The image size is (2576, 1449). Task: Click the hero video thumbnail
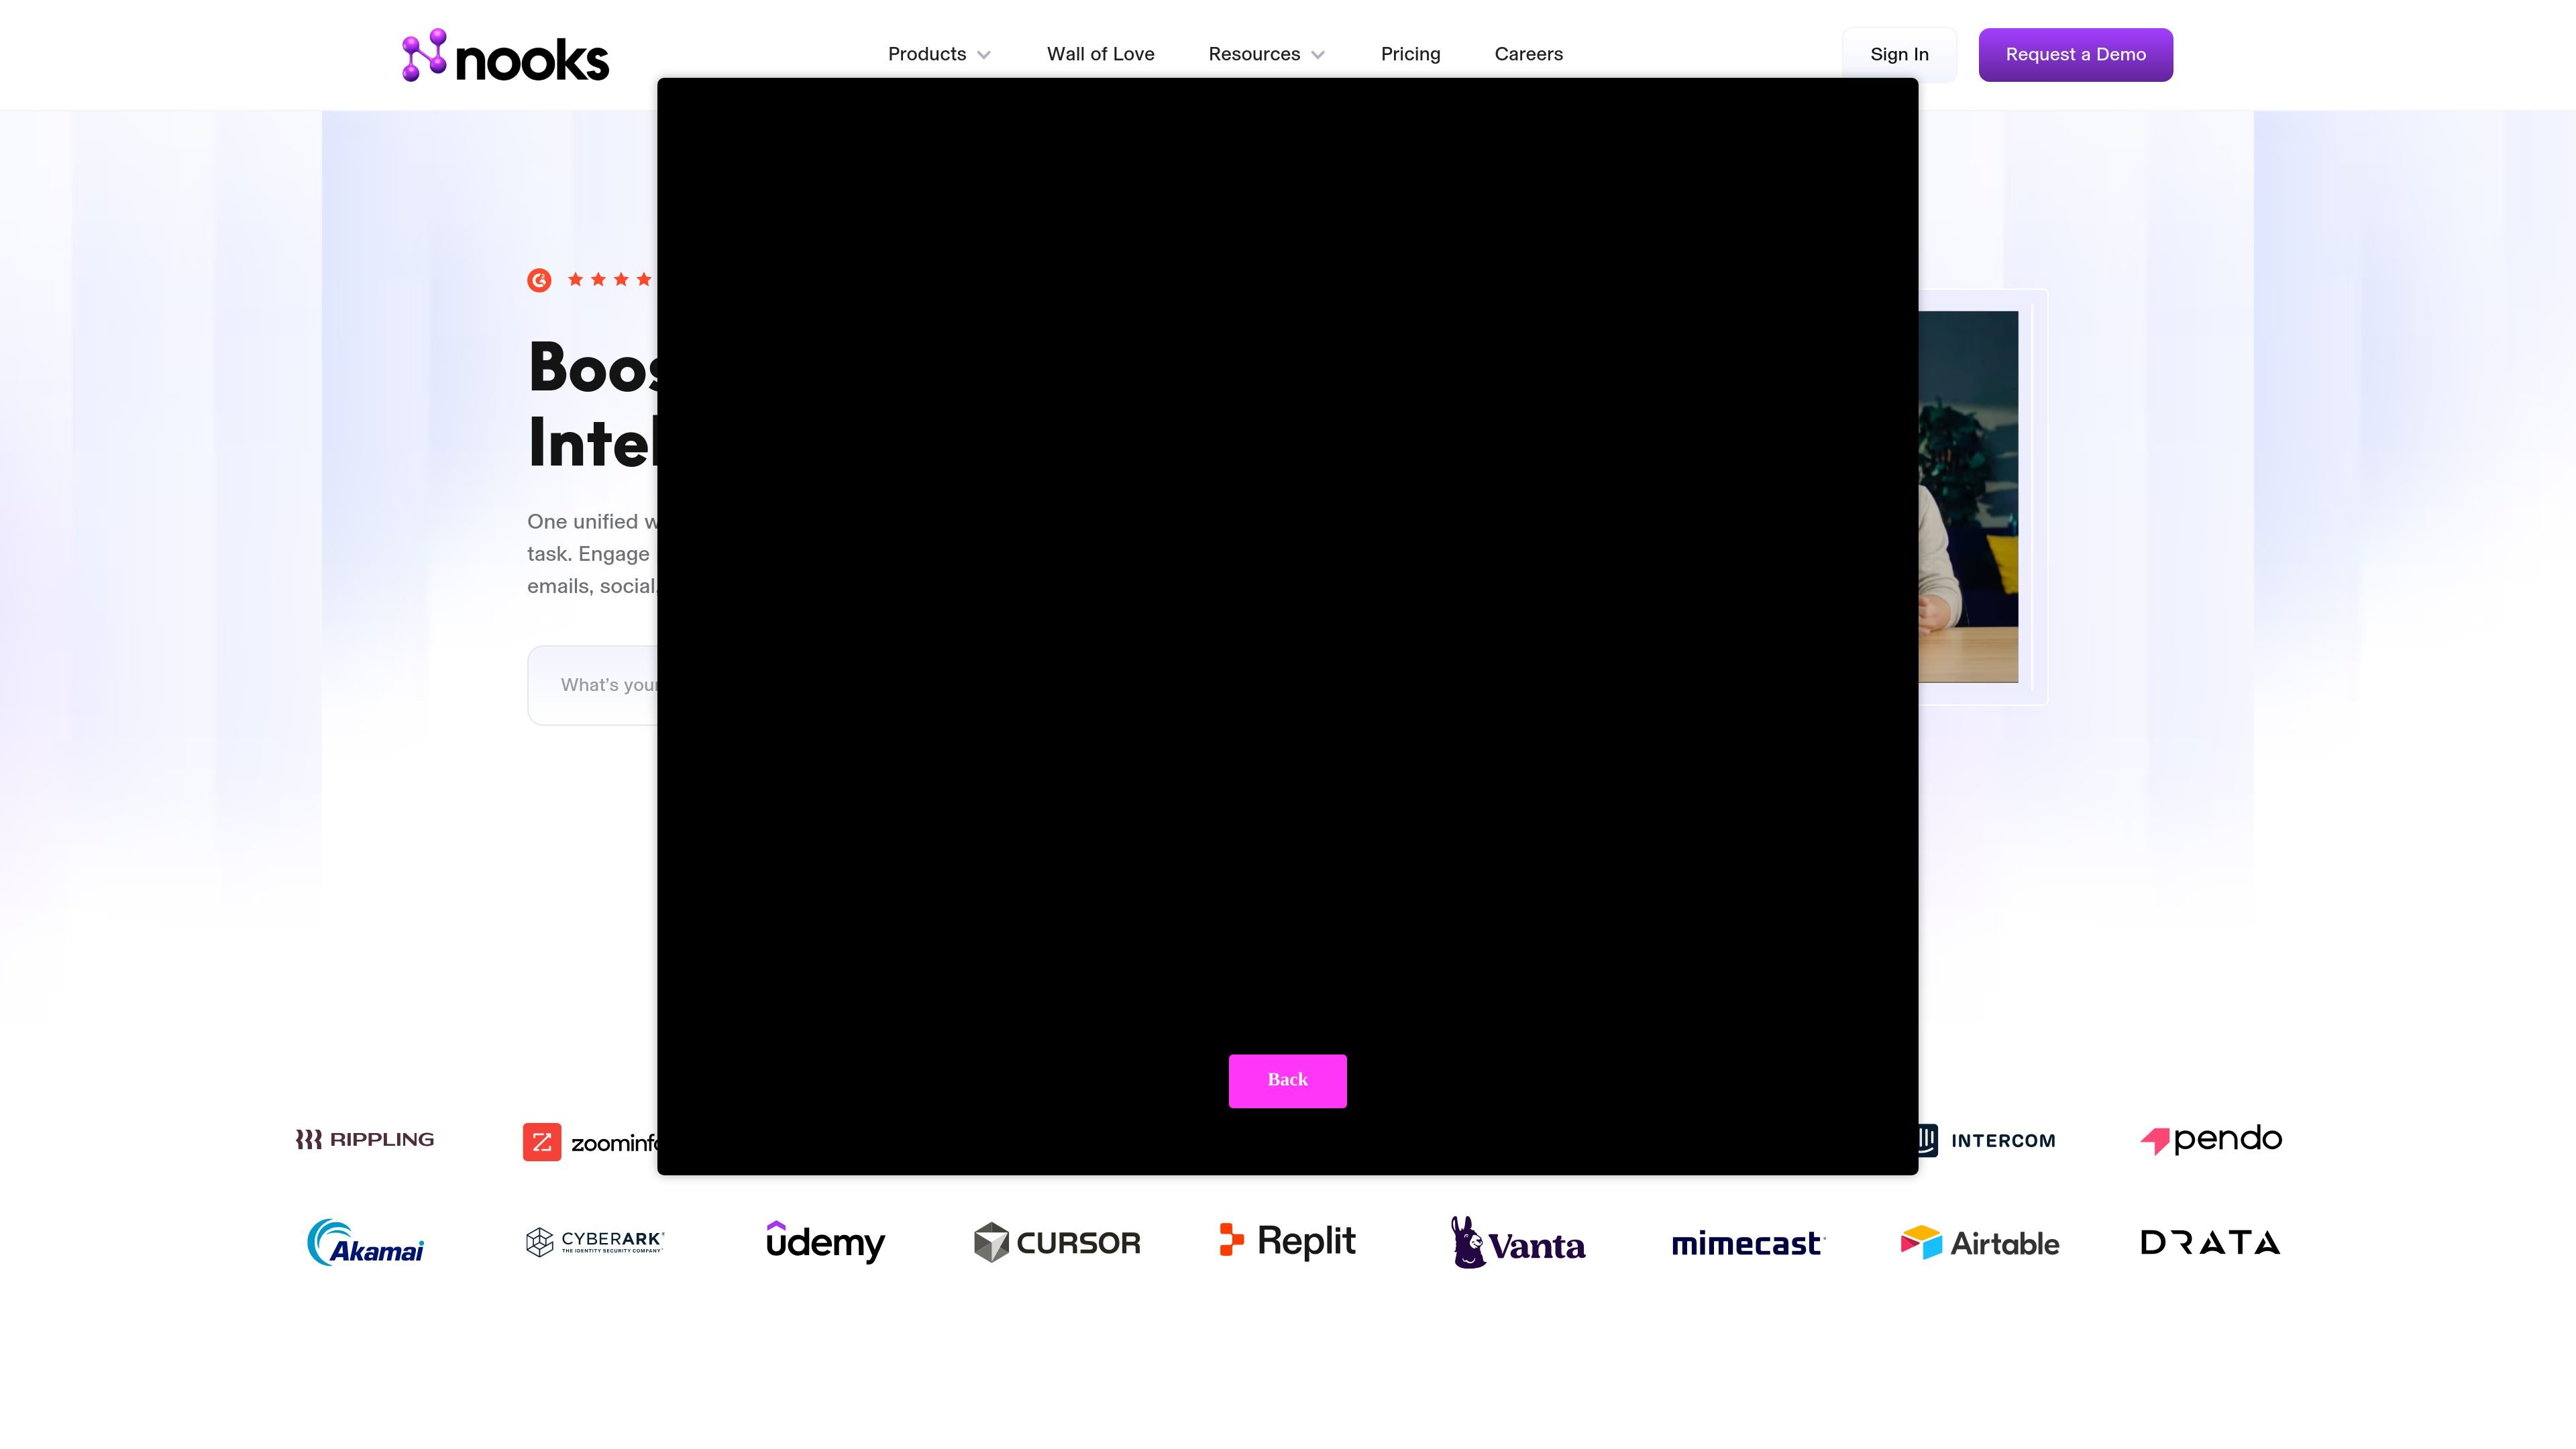(x=1968, y=497)
